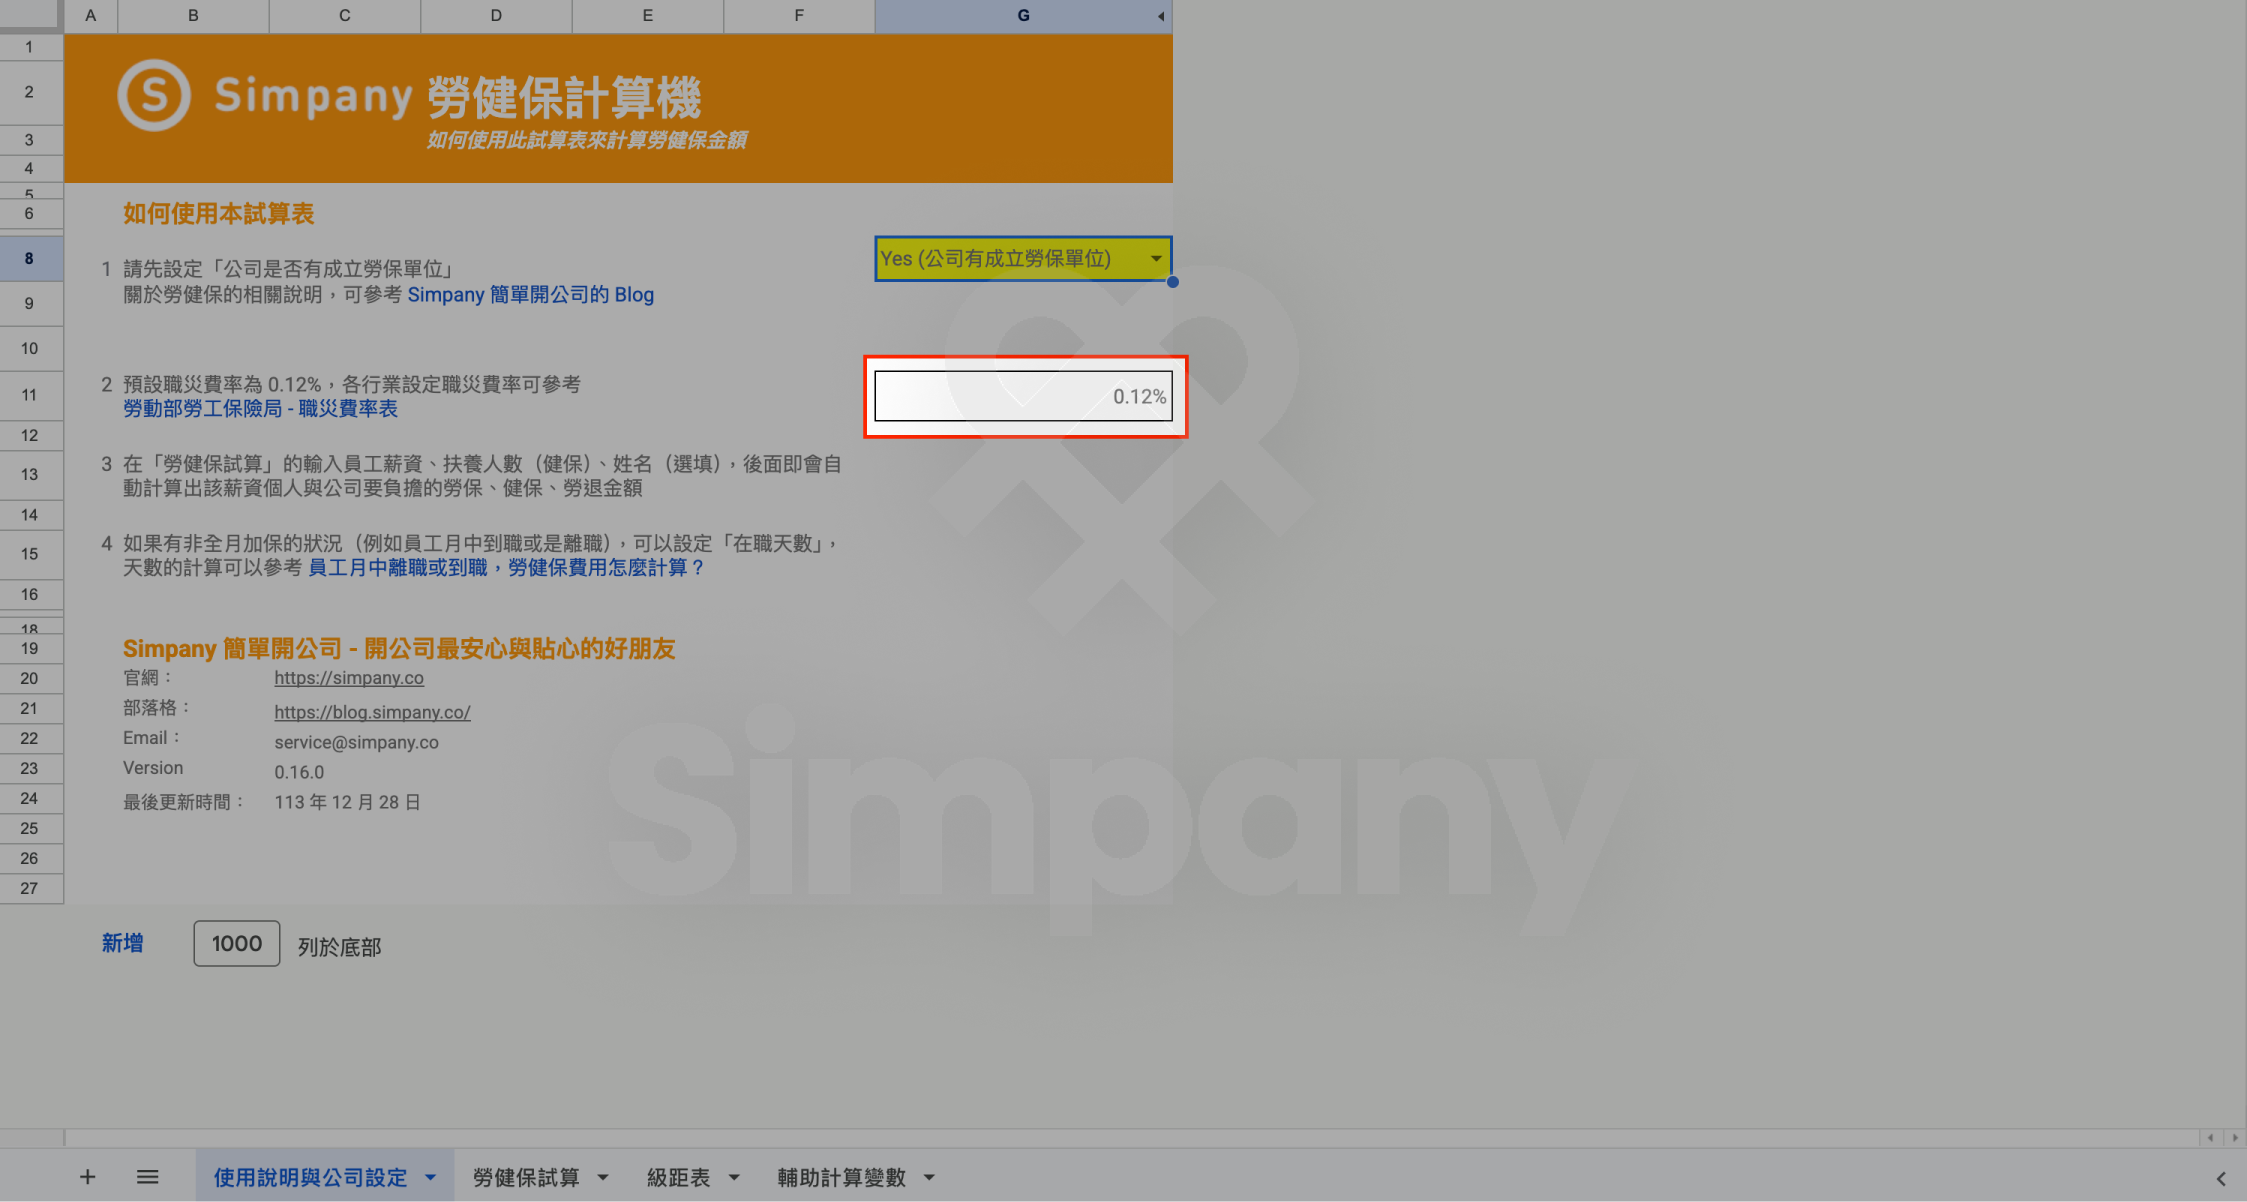Click the add sheet plus icon
Image resolution: width=2247 pixels, height=1202 pixels.
88,1177
